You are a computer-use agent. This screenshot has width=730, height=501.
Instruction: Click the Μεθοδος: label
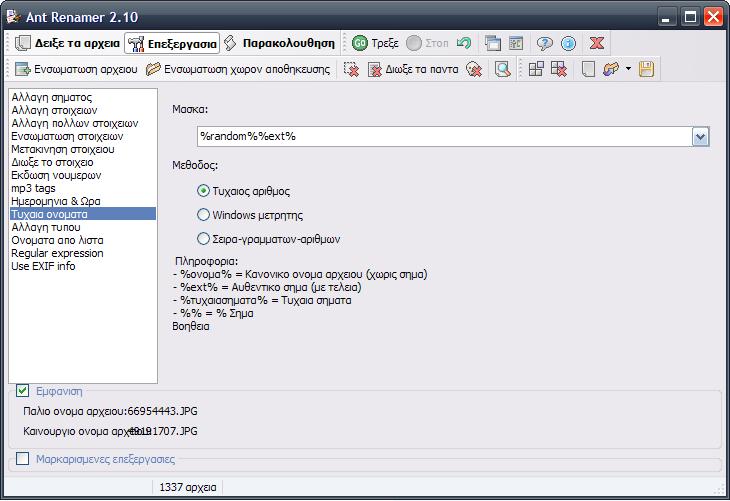(195, 165)
